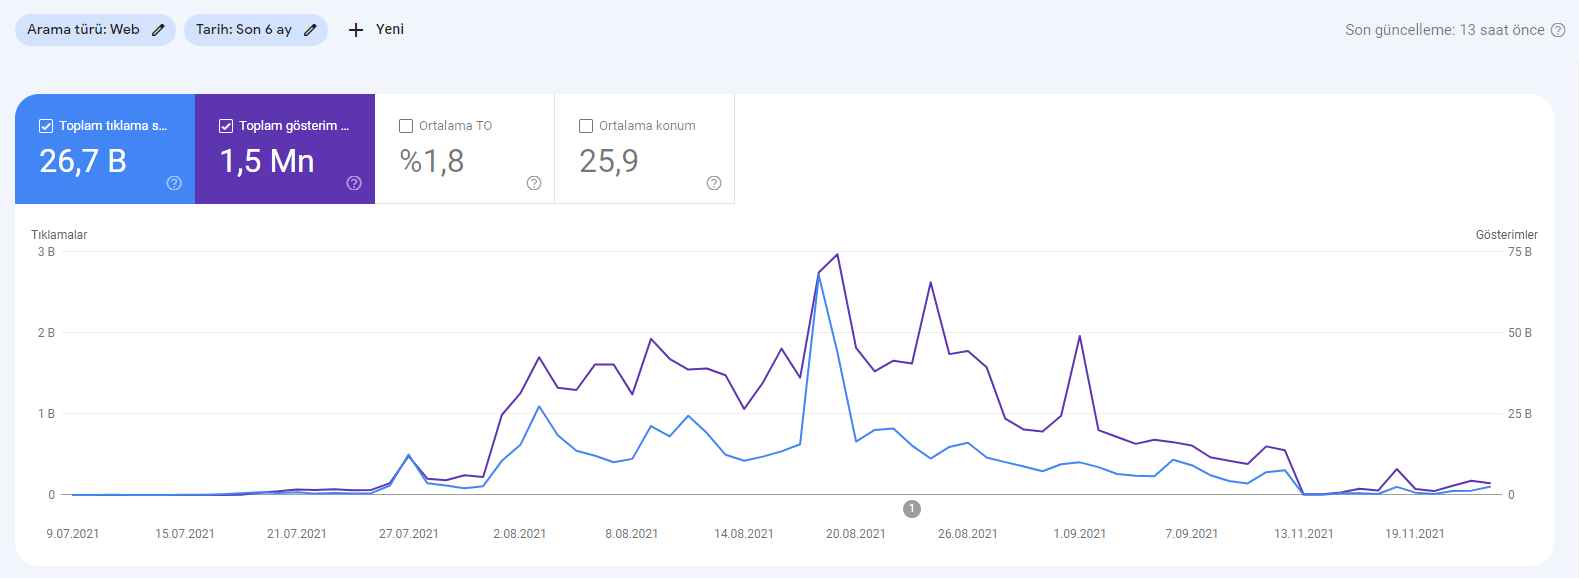Image resolution: width=1579 pixels, height=578 pixels.
Task: Click the 50 B right axis value
Action: click(x=1520, y=333)
